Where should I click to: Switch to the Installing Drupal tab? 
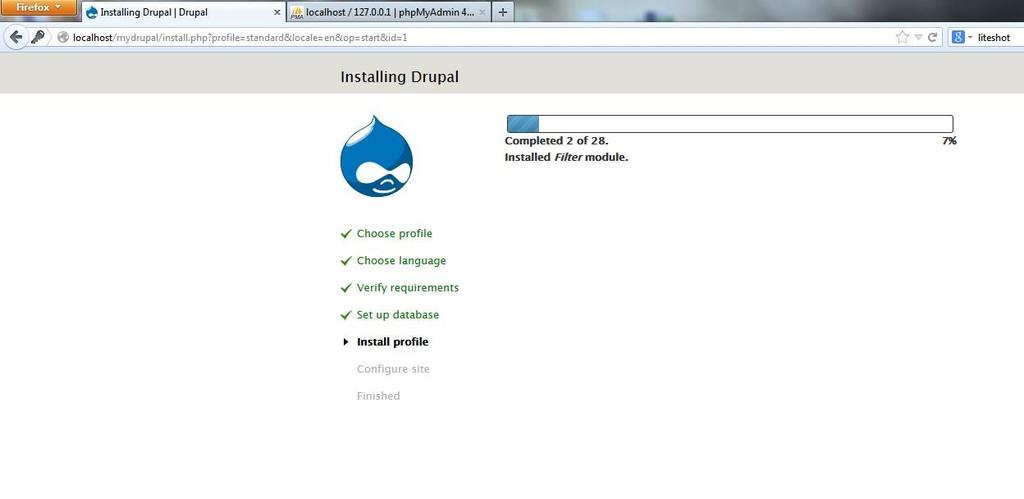pos(183,12)
